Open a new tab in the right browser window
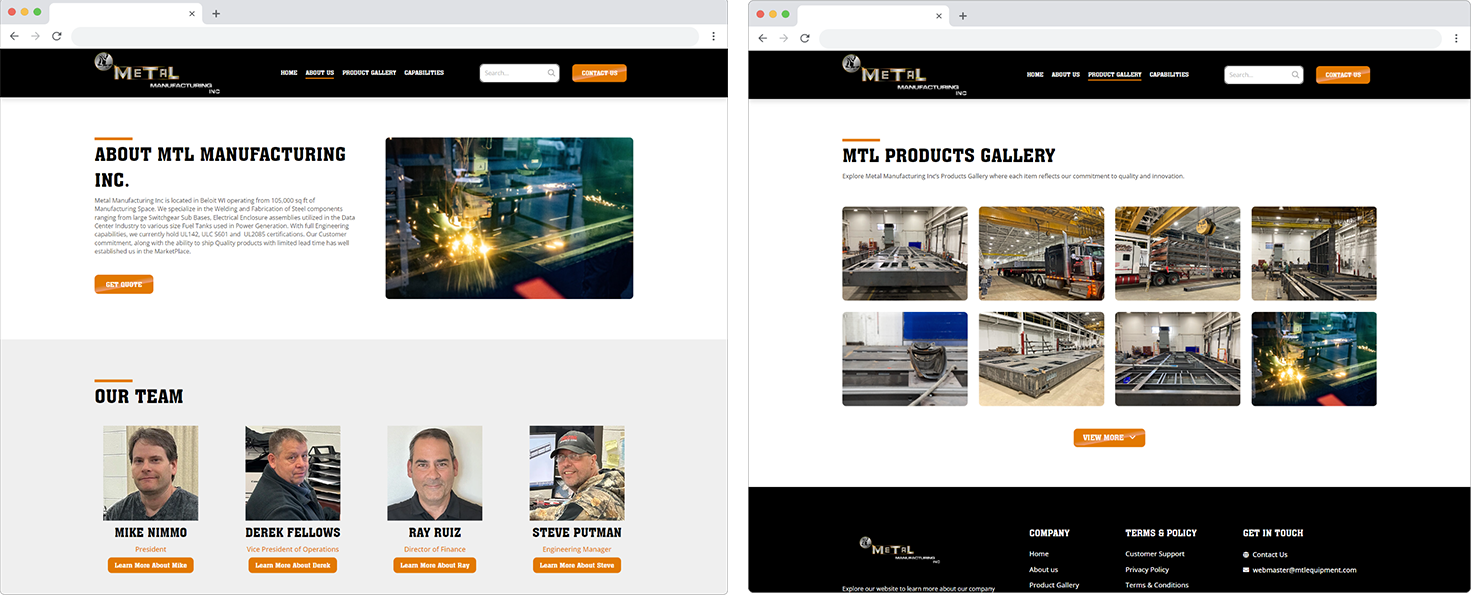This screenshot has width=1471, height=595. 963,16
